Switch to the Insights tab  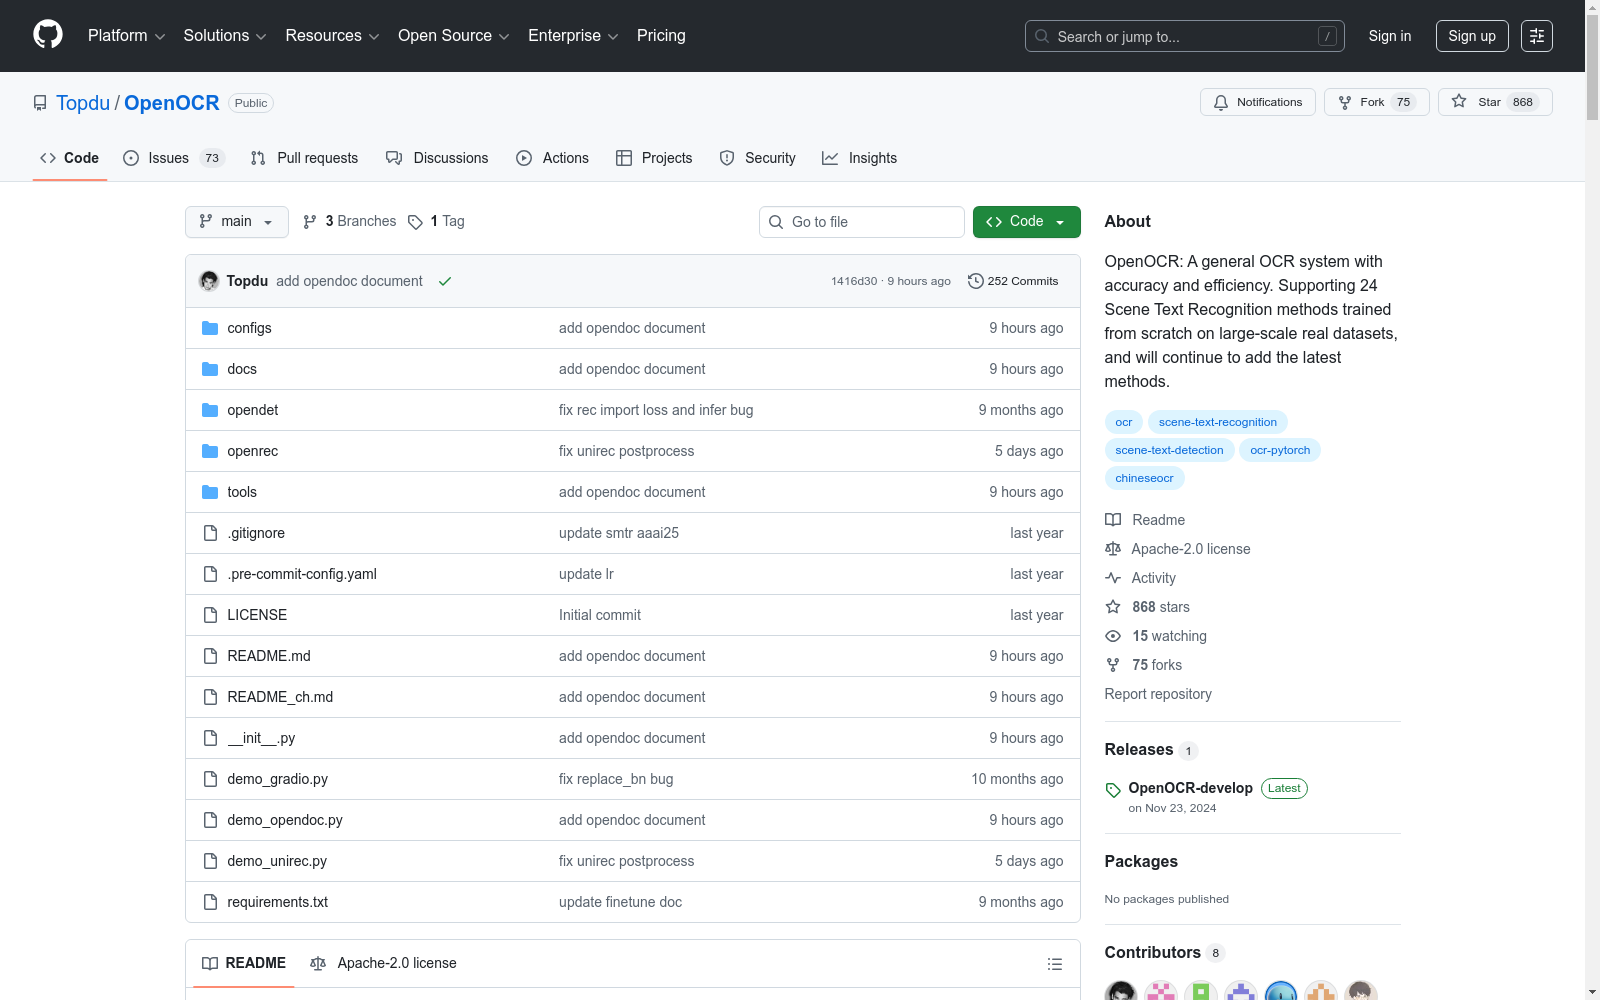pos(860,158)
